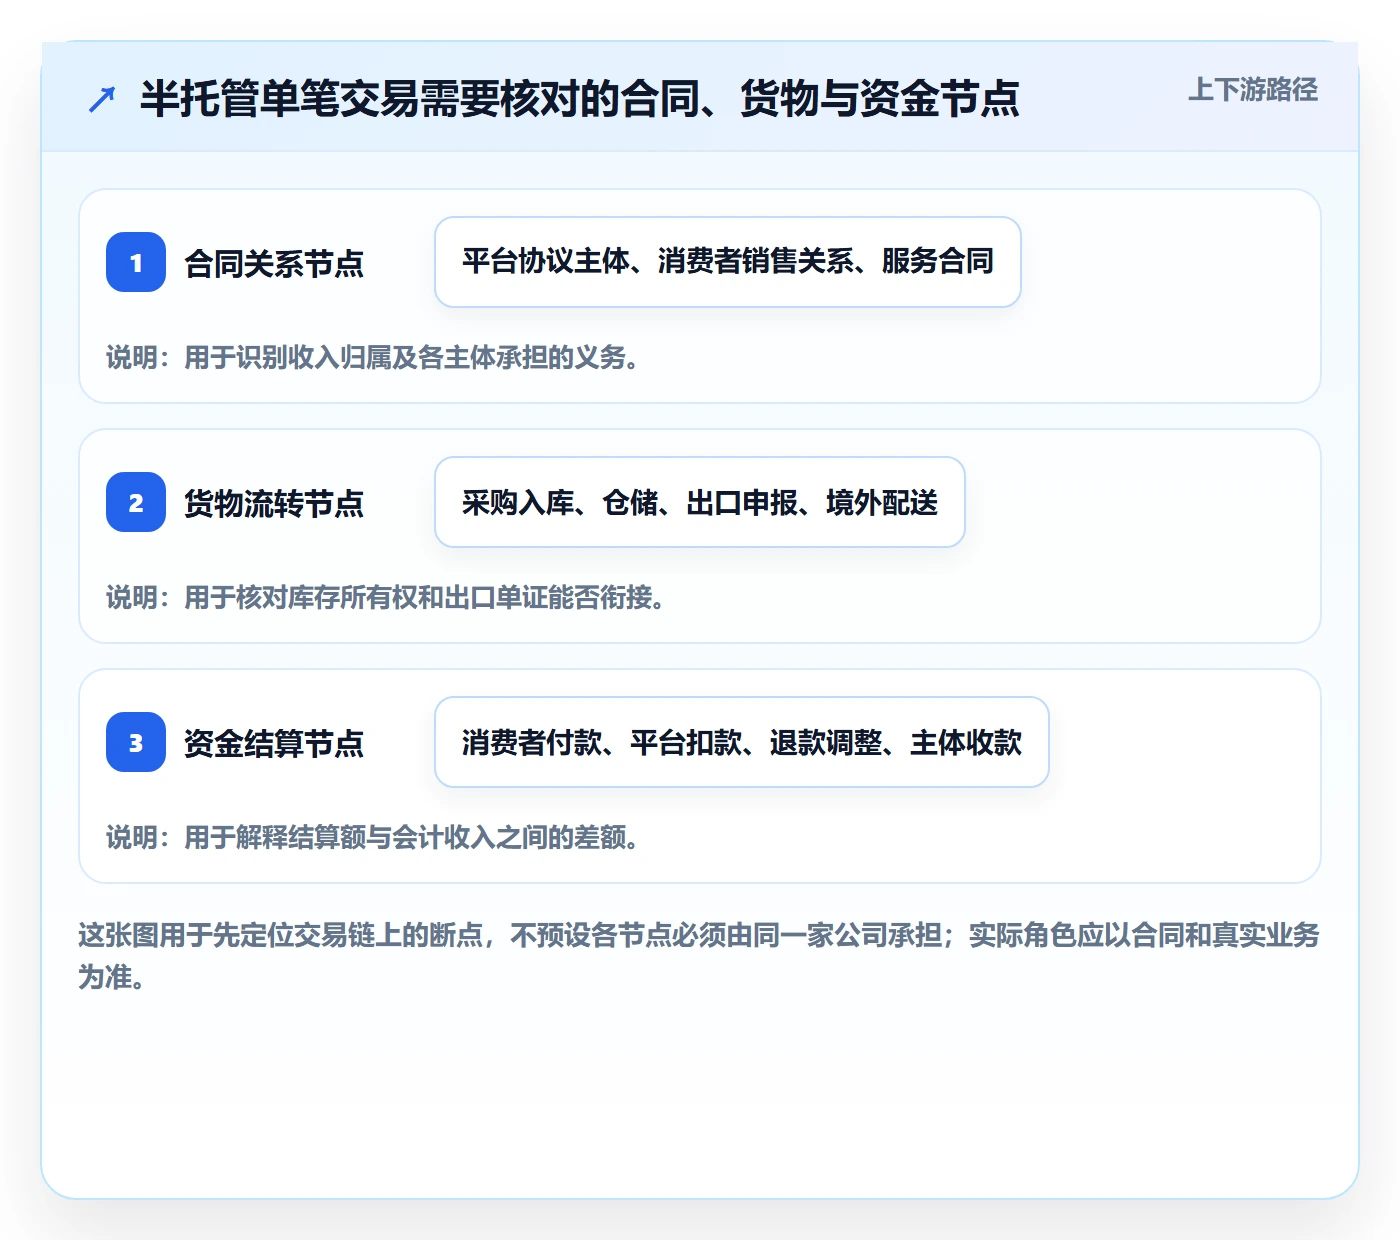Select the note 说明：用于识别收入归属及各主体承担的义务。
This screenshot has width=1400, height=1240.
[x=373, y=357]
